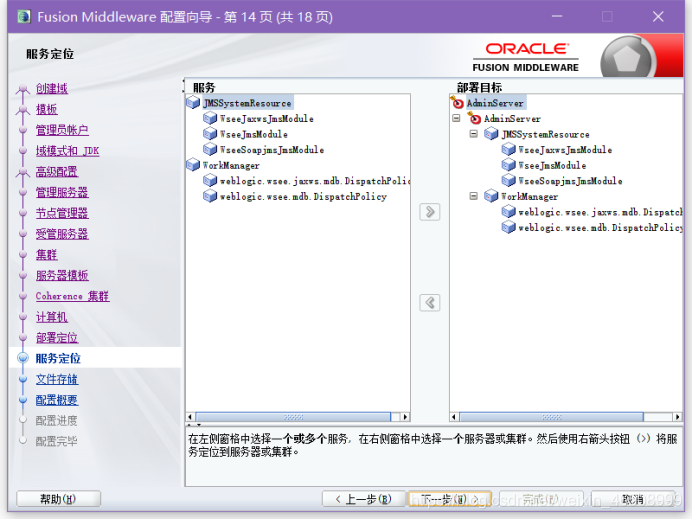Viewport: 692px width, 519px height.
Task: Select WseeJmsModule text in services pane
Action: pyautogui.click(x=254, y=134)
